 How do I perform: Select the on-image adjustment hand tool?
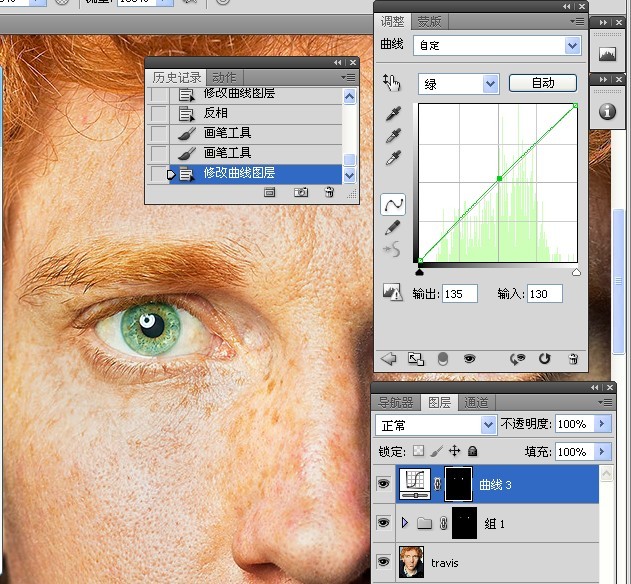pos(392,83)
